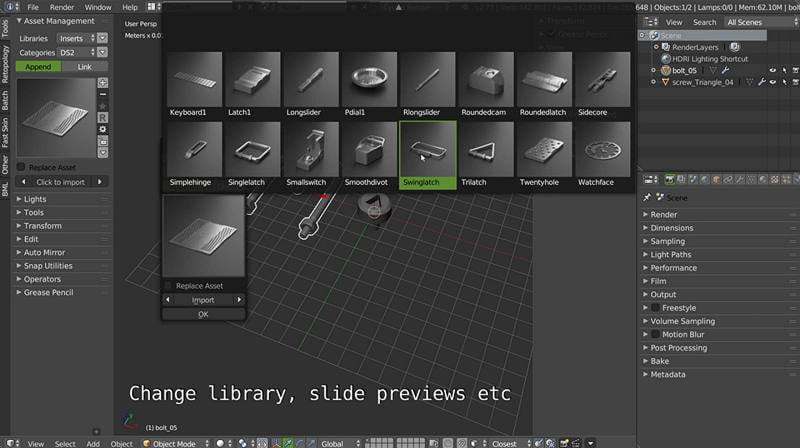Open the File menu

click(x=33, y=7)
